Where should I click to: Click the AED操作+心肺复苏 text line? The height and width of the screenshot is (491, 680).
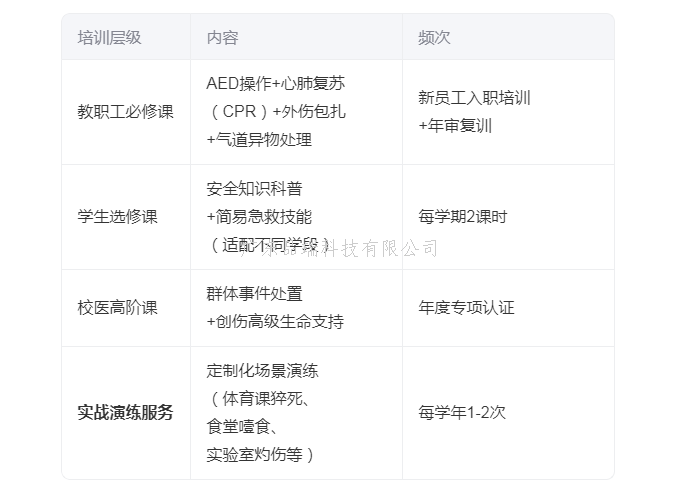[x=275, y=84]
